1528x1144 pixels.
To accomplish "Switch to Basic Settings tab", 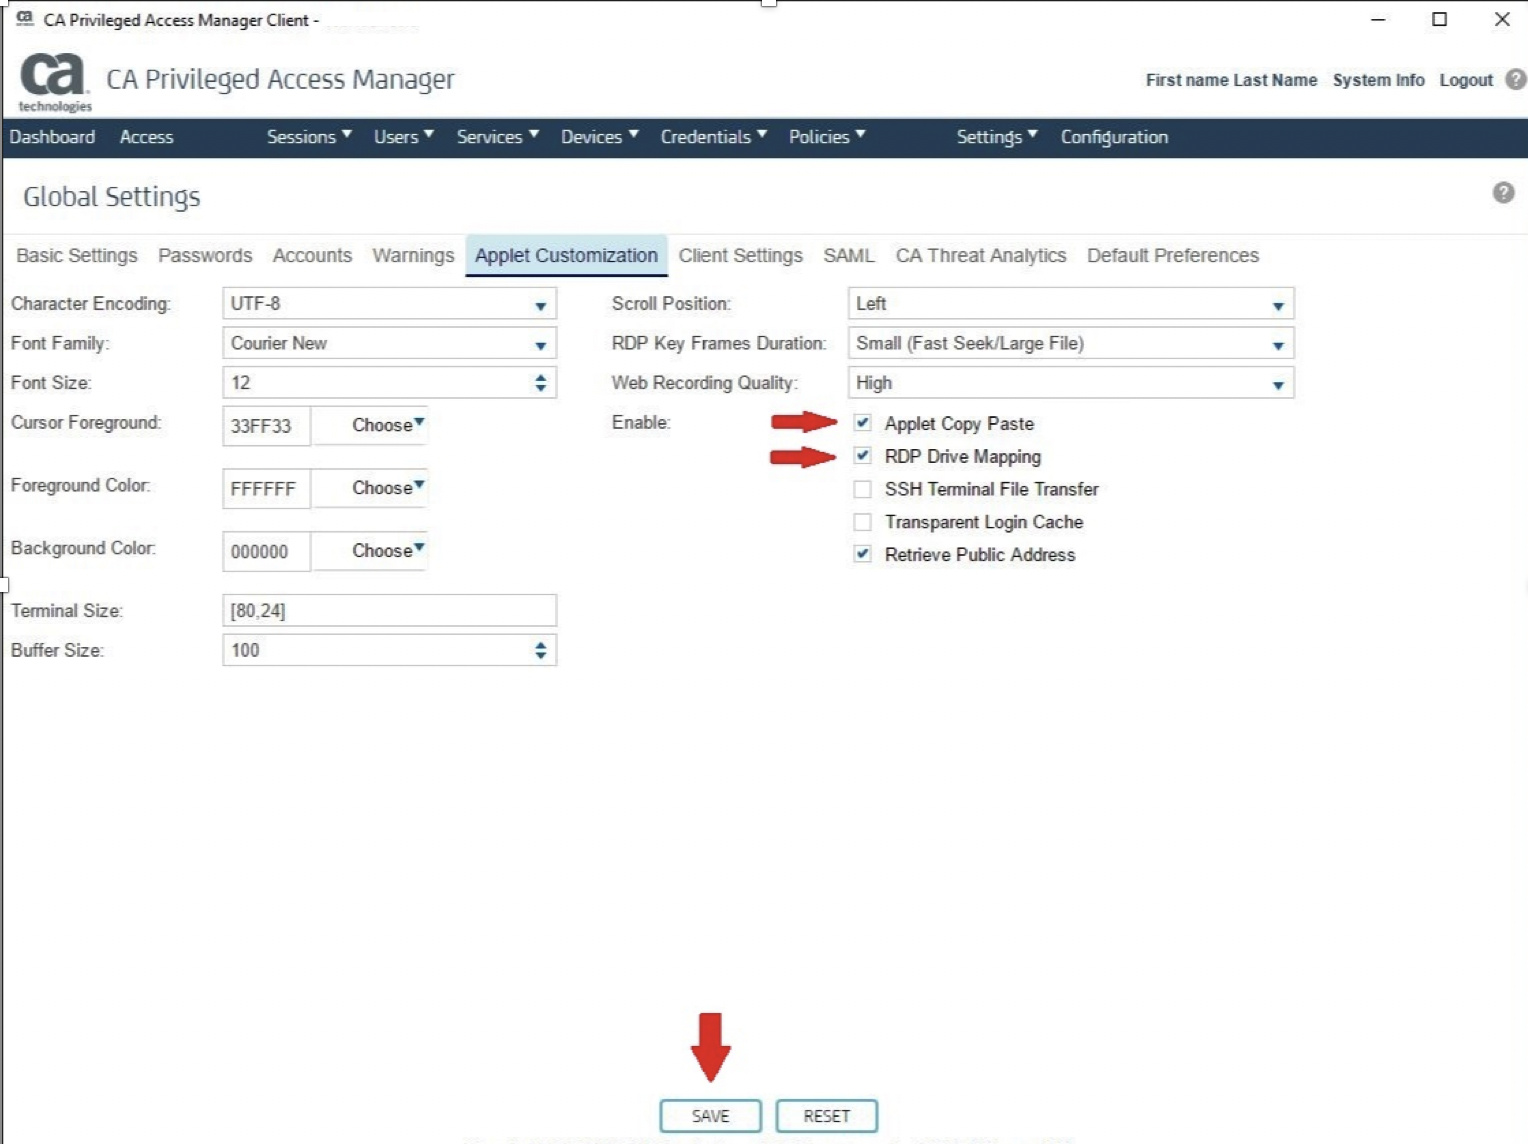I will coord(77,256).
